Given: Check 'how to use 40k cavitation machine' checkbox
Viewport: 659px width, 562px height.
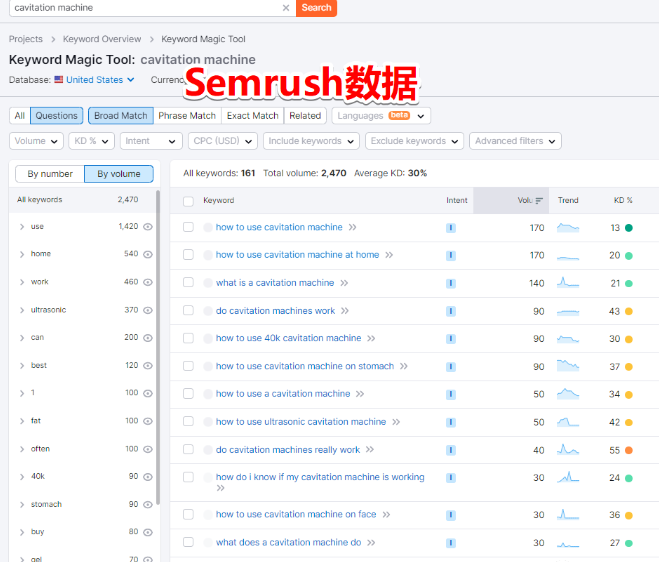Looking at the screenshot, I should (x=188, y=338).
